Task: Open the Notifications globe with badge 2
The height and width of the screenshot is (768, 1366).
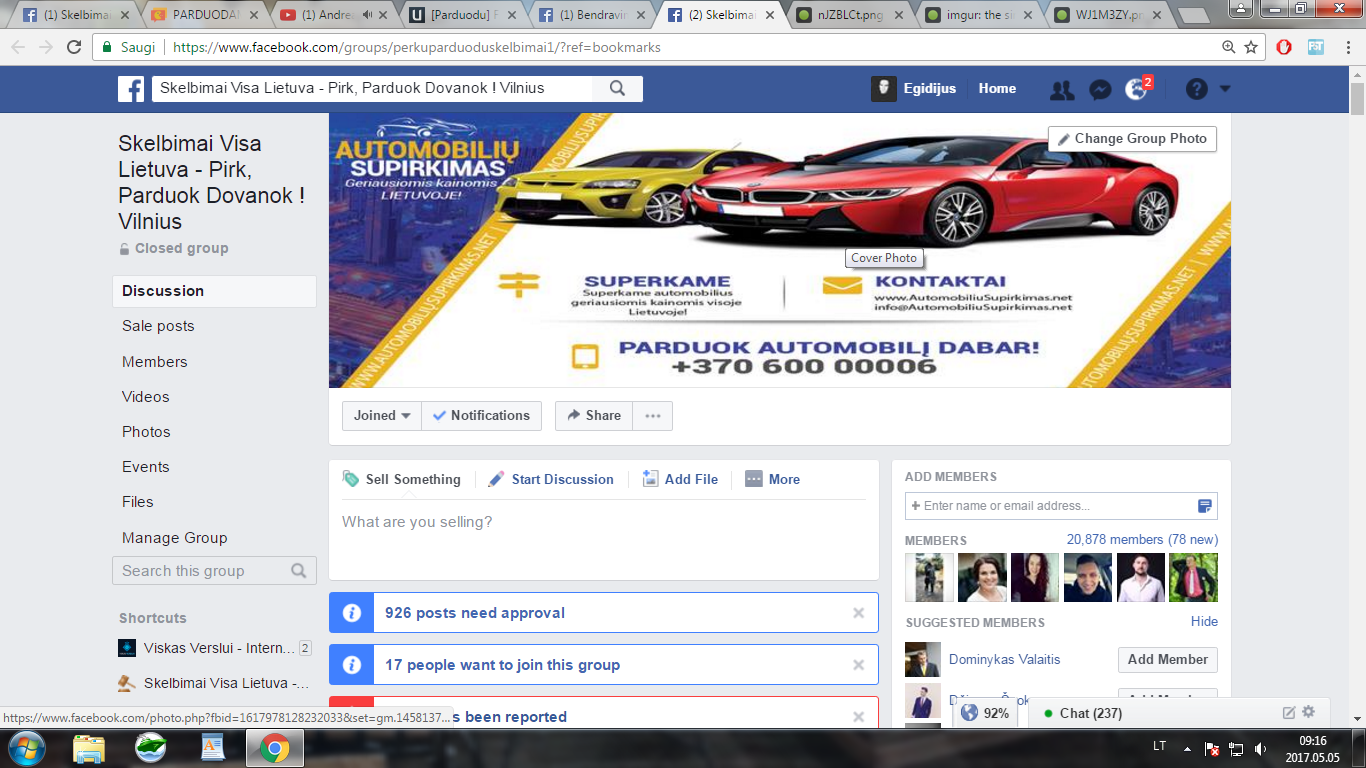Action: [1137, 89]
